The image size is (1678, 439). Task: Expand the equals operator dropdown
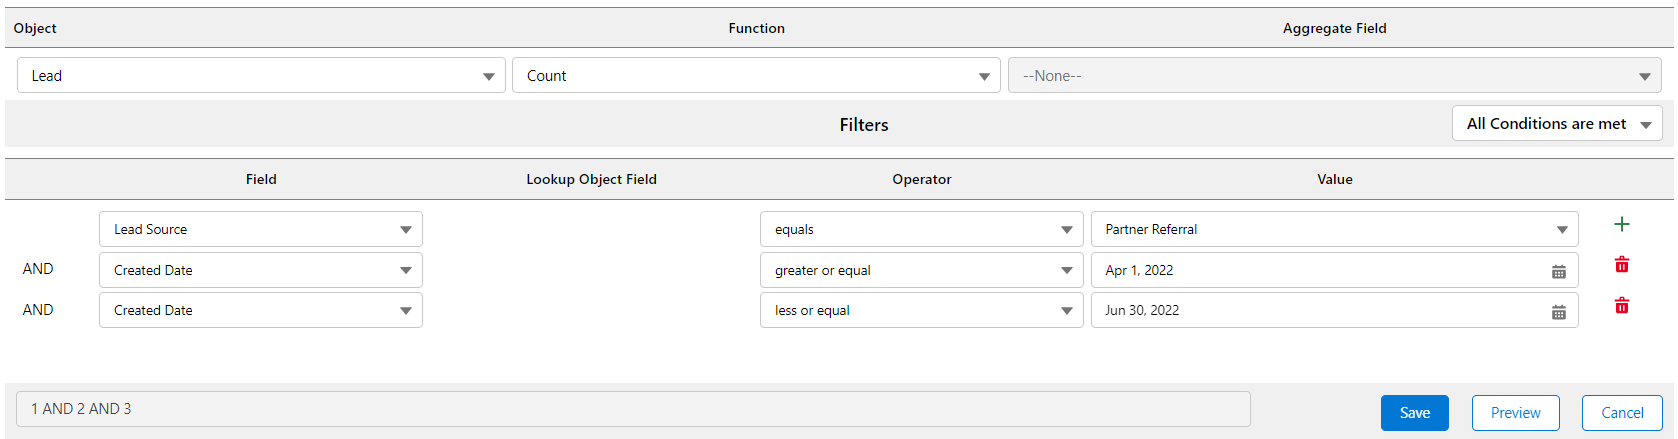point(921,230)
